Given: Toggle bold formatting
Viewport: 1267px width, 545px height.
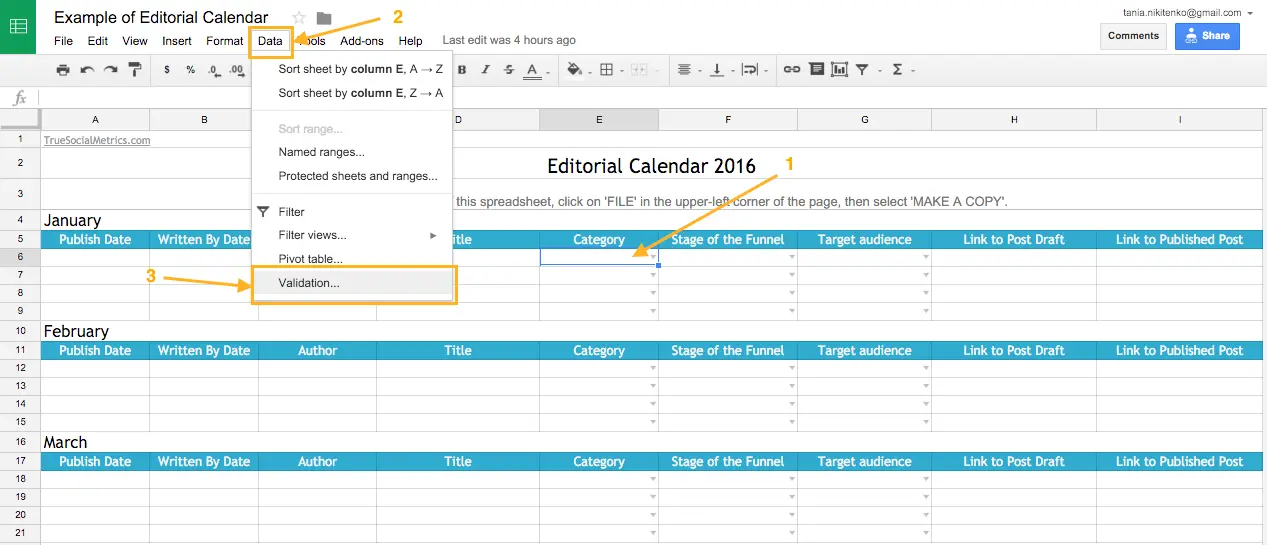Looking at the screenshot, I should pos(462,70).
